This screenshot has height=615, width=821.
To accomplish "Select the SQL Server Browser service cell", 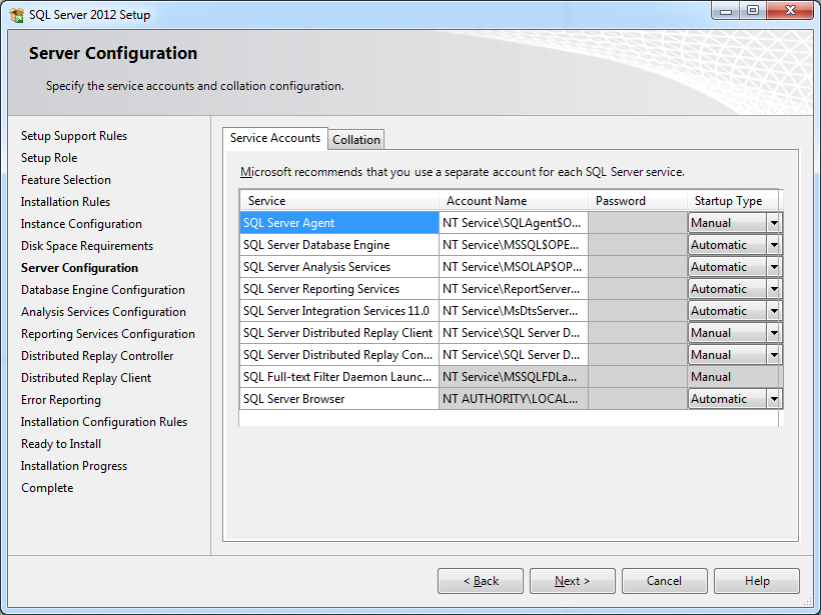I will click(x=339, y=399).
